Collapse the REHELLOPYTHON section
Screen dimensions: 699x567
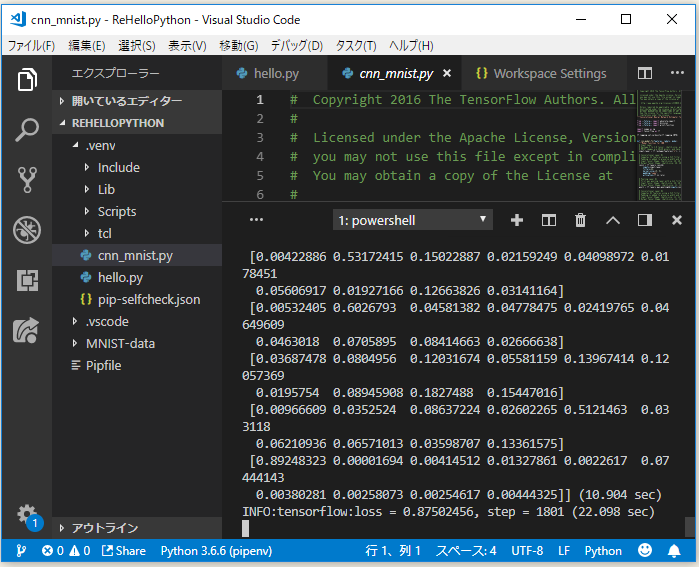[137, 123]
